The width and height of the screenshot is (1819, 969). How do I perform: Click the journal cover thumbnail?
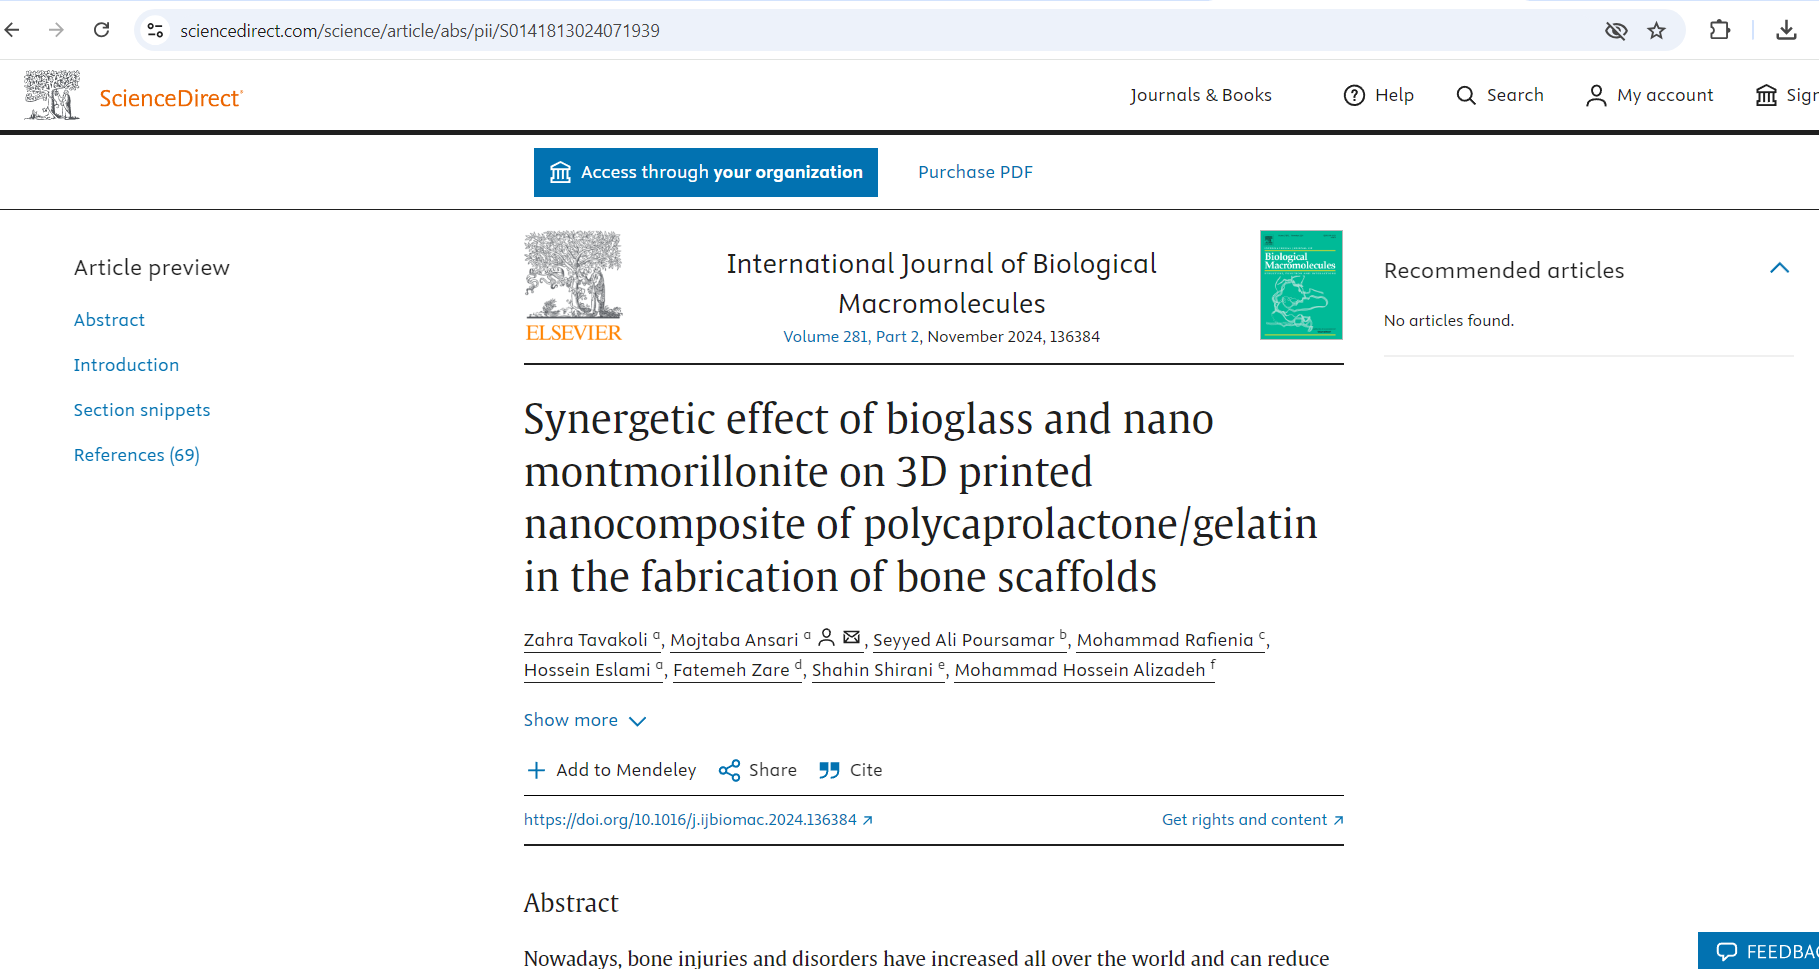pyautogui.click(x=1301, y=285)
